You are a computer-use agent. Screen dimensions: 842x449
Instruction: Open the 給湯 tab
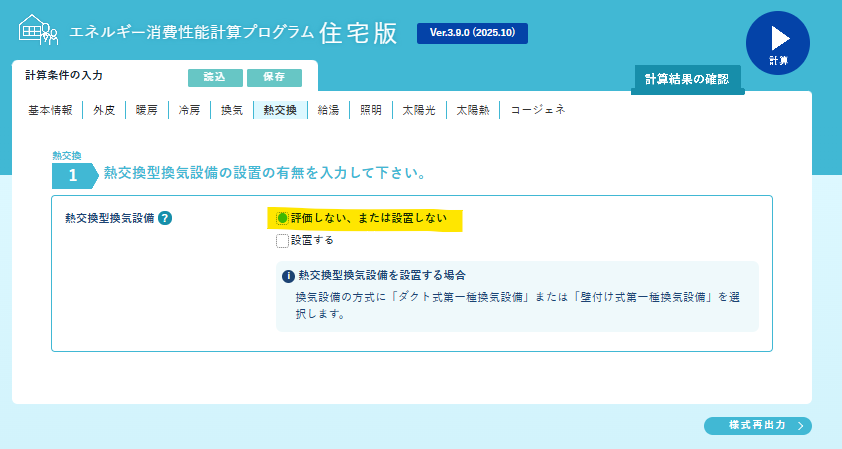pyautogui.click(x=328, y=110)
